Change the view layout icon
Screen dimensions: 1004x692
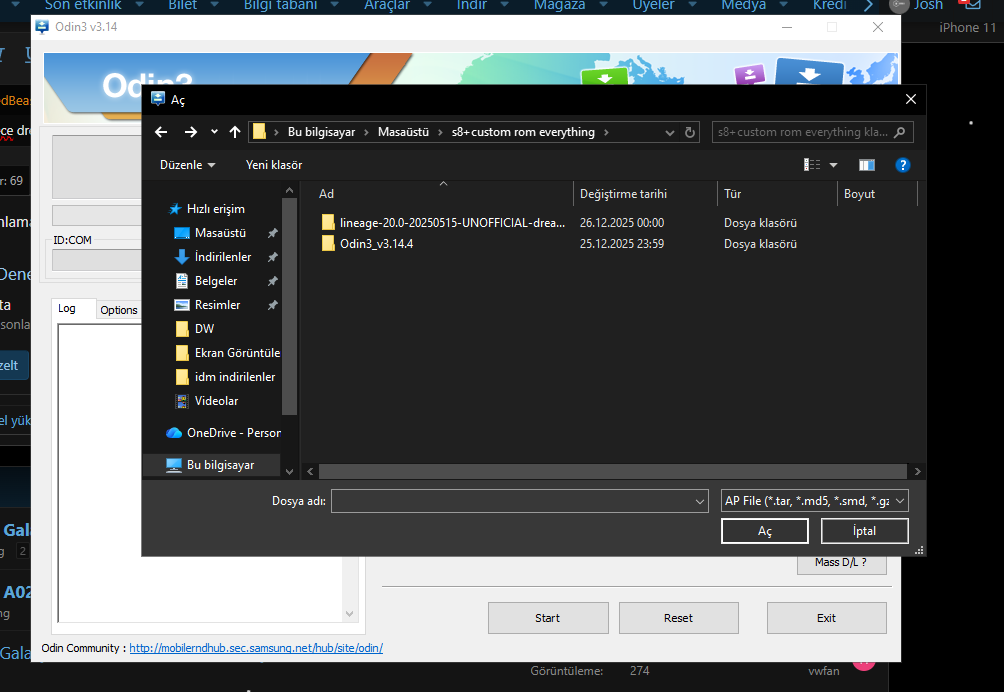812,165
